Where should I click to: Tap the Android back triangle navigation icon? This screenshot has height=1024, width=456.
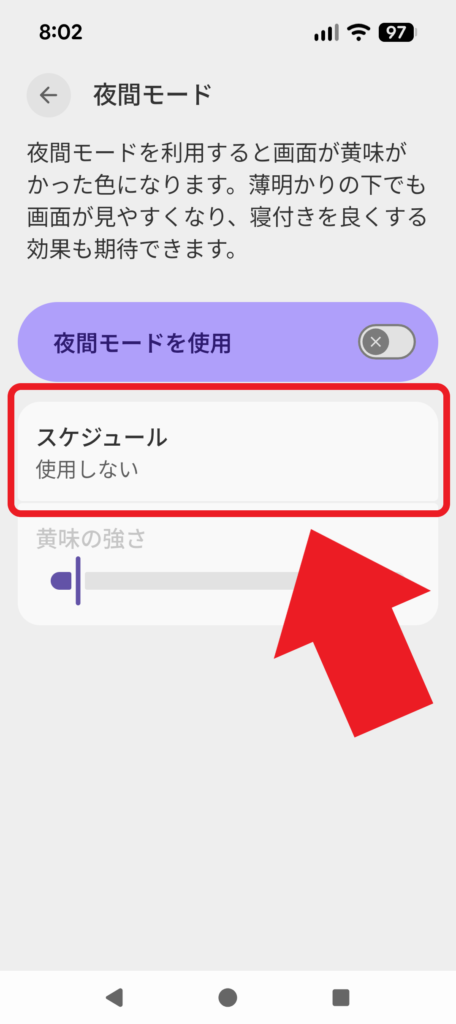pos(114,997)
